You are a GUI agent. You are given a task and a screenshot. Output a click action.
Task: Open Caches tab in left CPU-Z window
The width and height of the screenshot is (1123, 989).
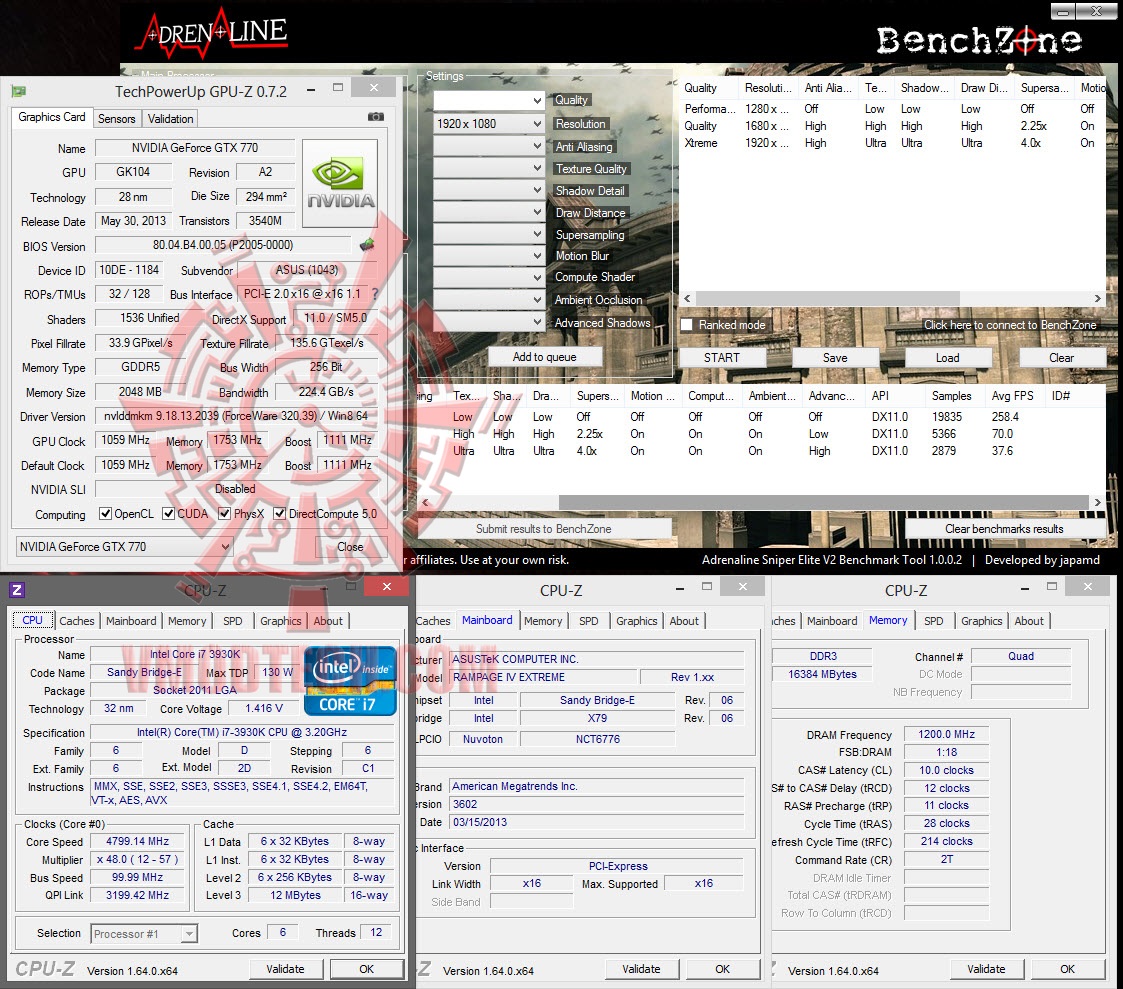click(77, 621)
